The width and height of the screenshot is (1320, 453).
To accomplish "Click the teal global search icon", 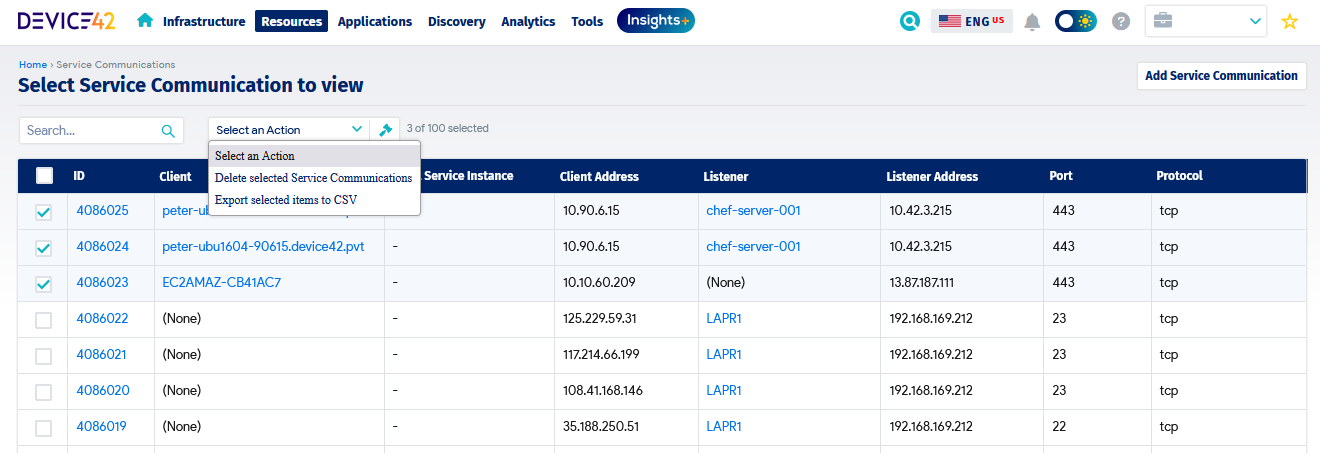I will [x=909, y=21].
